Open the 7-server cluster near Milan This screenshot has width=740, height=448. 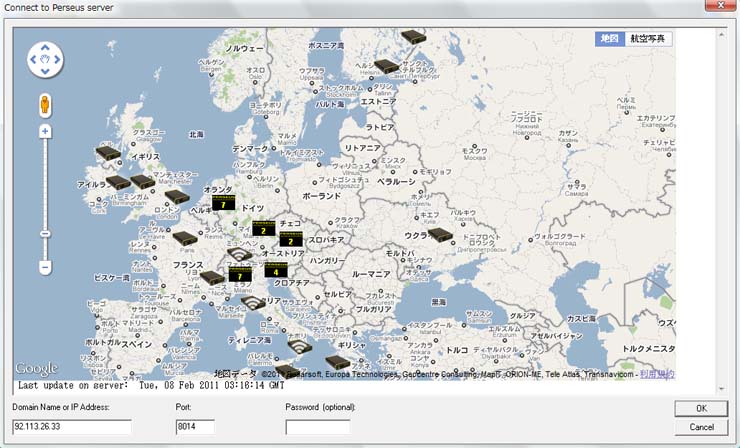240,274
